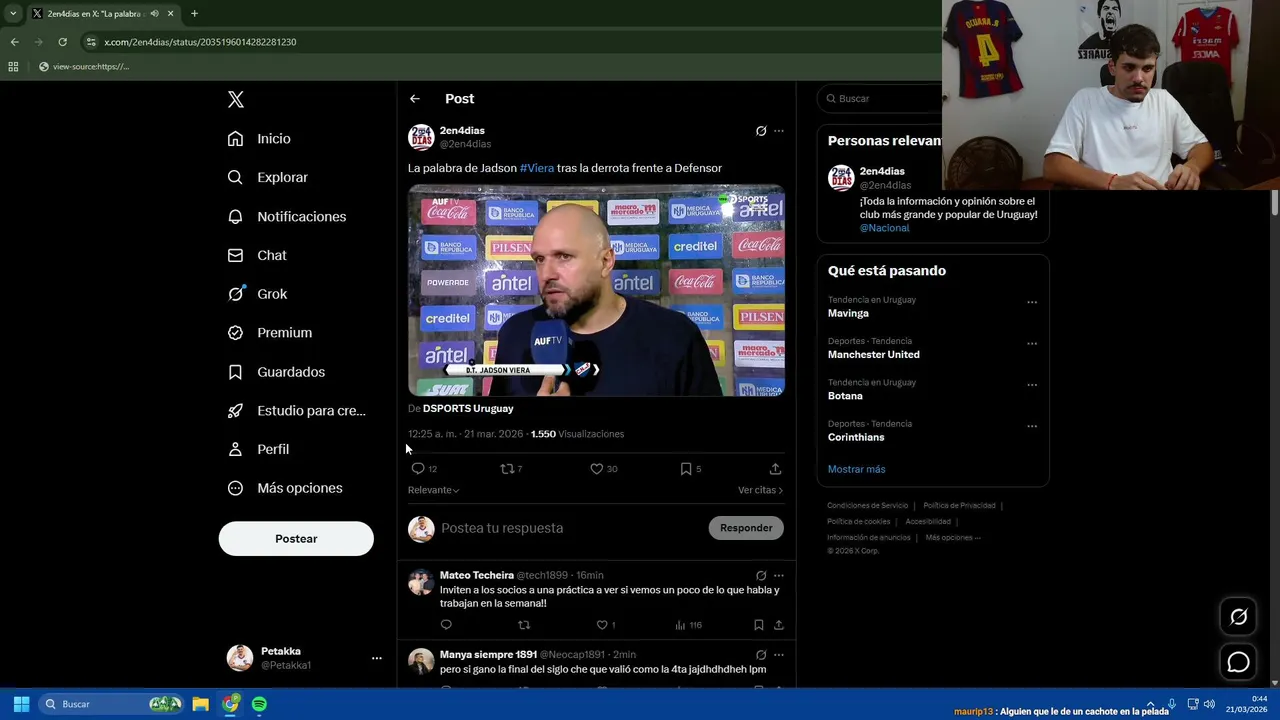Click the X logo in sidebar
The height and width of the screenshot is (720, 1280).
coord(236,99)
